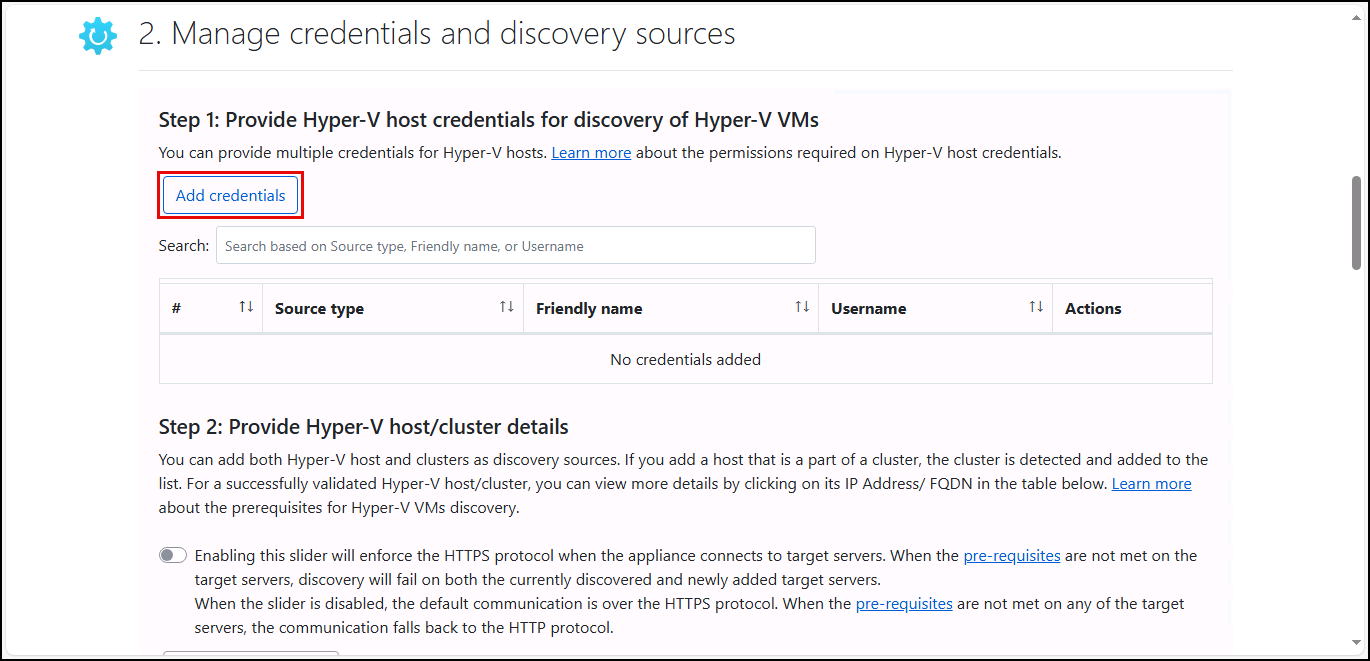Click Step 2 host/cluster details heading
Screen dimensions: 1370x661
pyautogui.click(x=364, y=427)
